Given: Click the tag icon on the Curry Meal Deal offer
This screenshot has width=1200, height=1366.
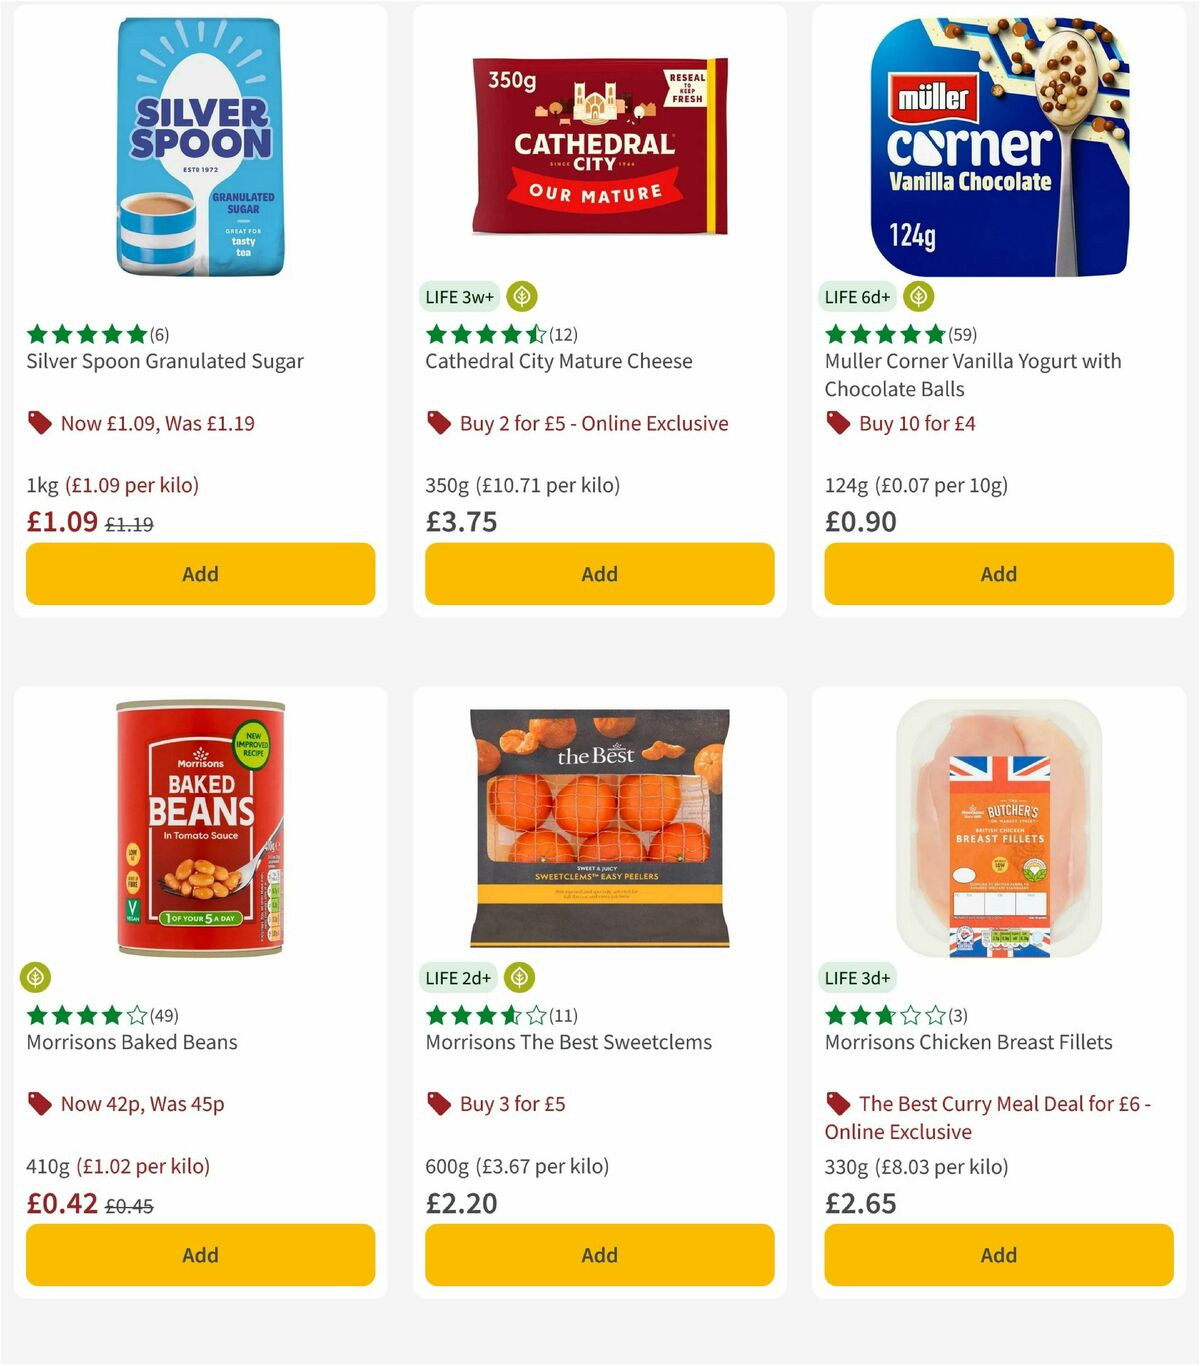Looking at the screenshot, I should pos(838,1104).
